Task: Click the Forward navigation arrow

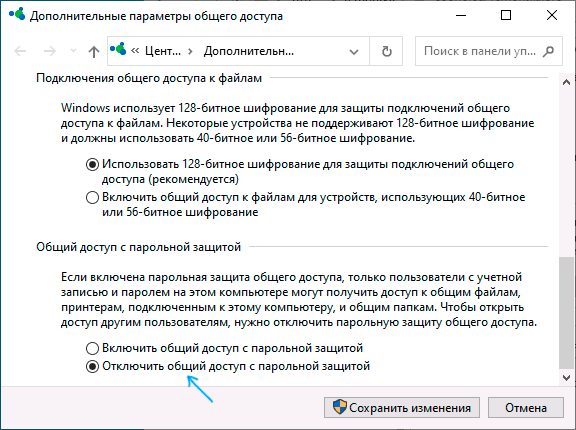Action: (49, 51)
